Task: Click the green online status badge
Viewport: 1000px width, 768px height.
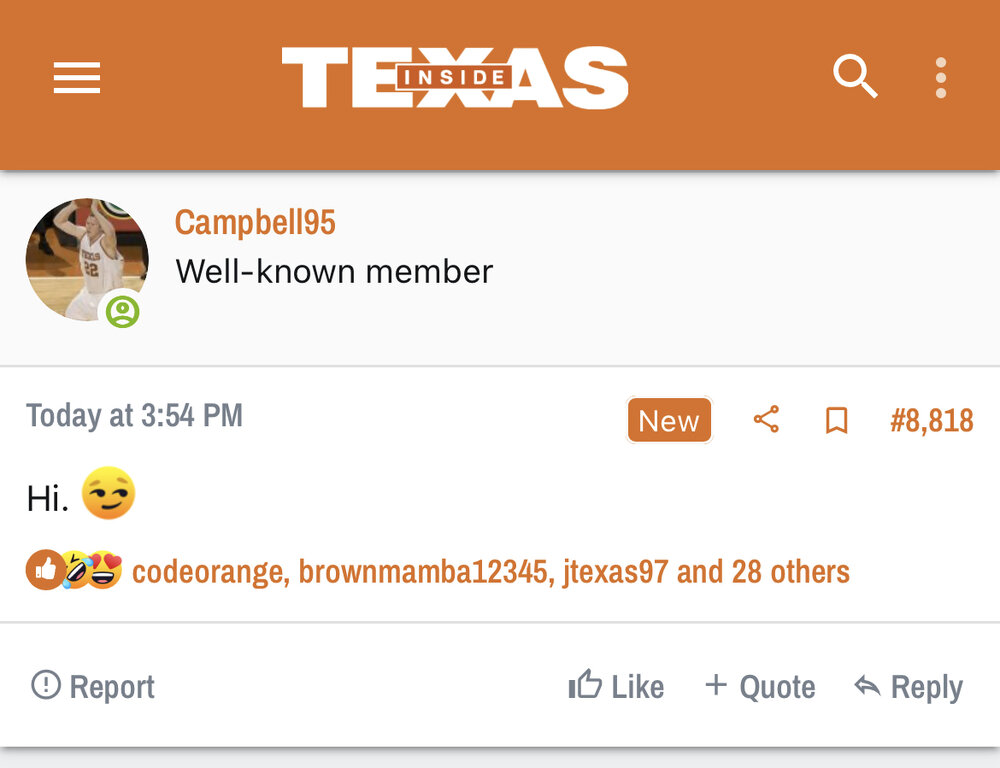Action: (x=123, y=311)
